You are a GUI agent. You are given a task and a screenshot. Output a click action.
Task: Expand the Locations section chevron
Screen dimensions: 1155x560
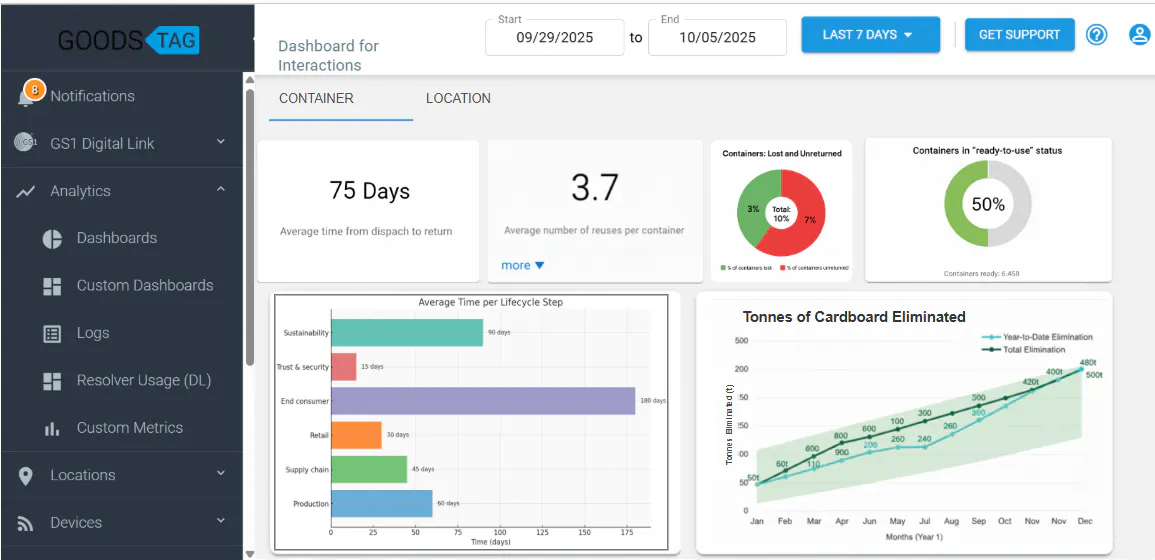tap(221, 474)
